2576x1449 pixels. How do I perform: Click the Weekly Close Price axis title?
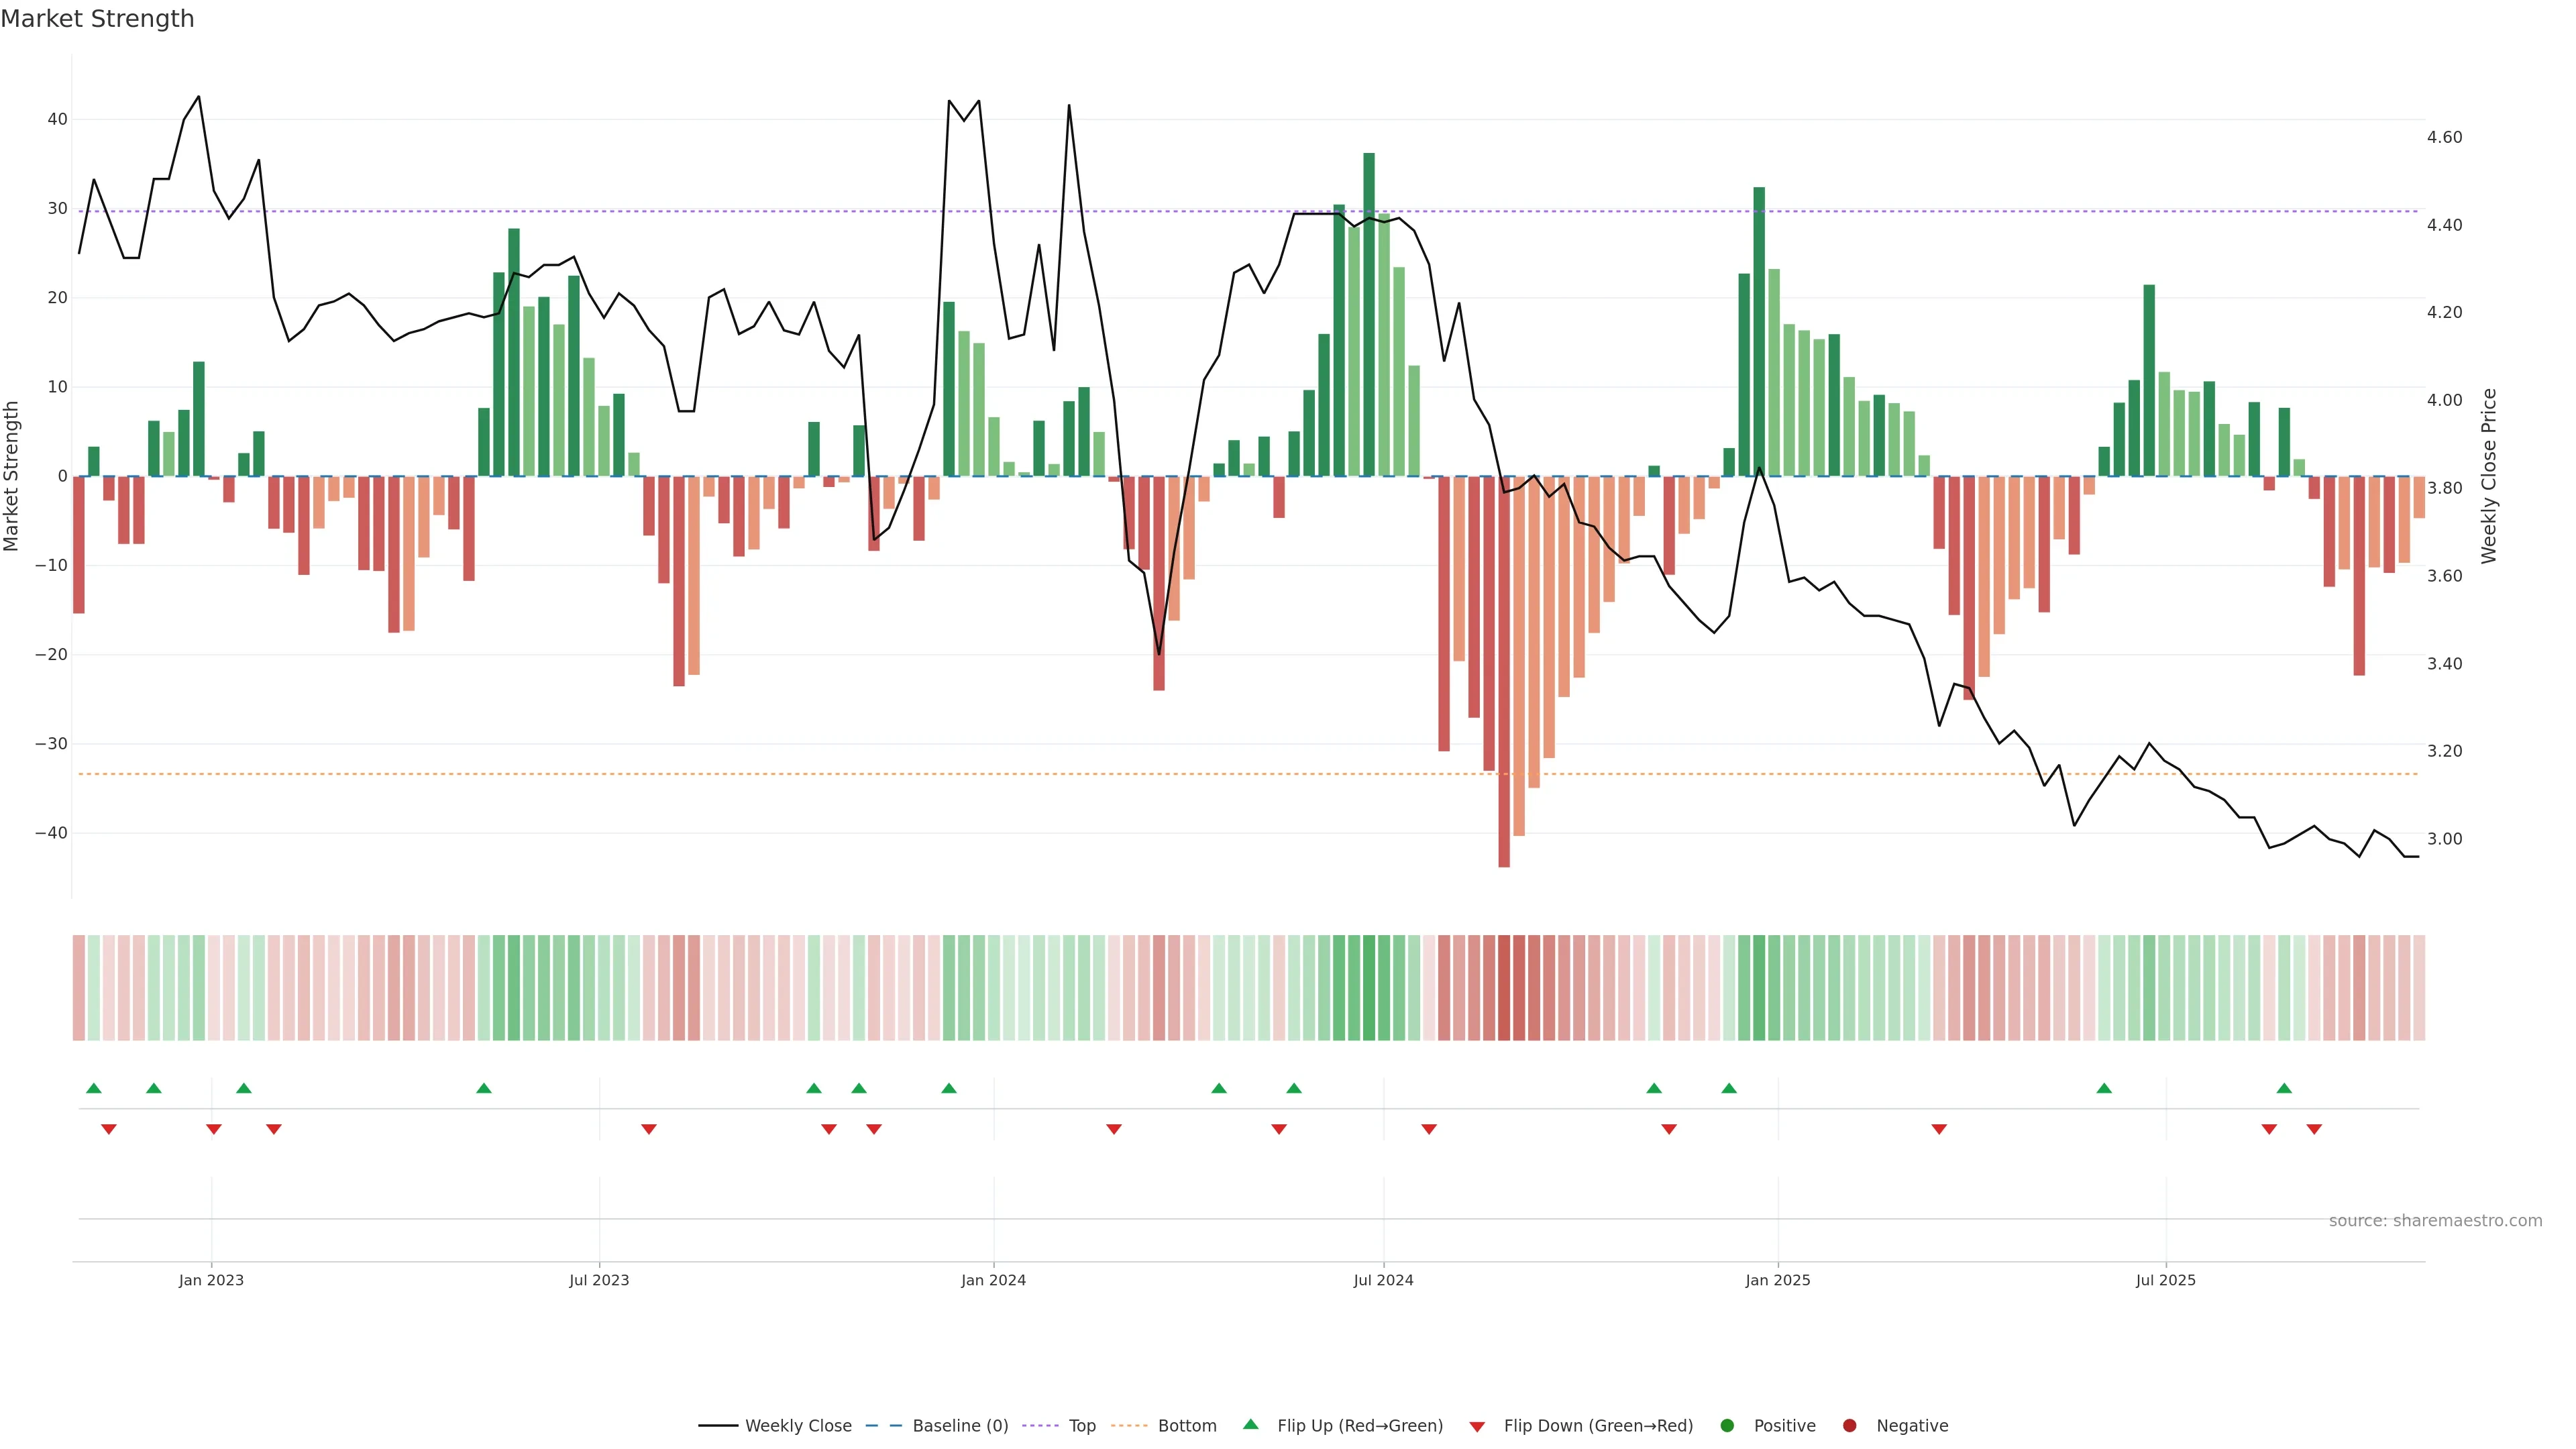point(2489,476)
